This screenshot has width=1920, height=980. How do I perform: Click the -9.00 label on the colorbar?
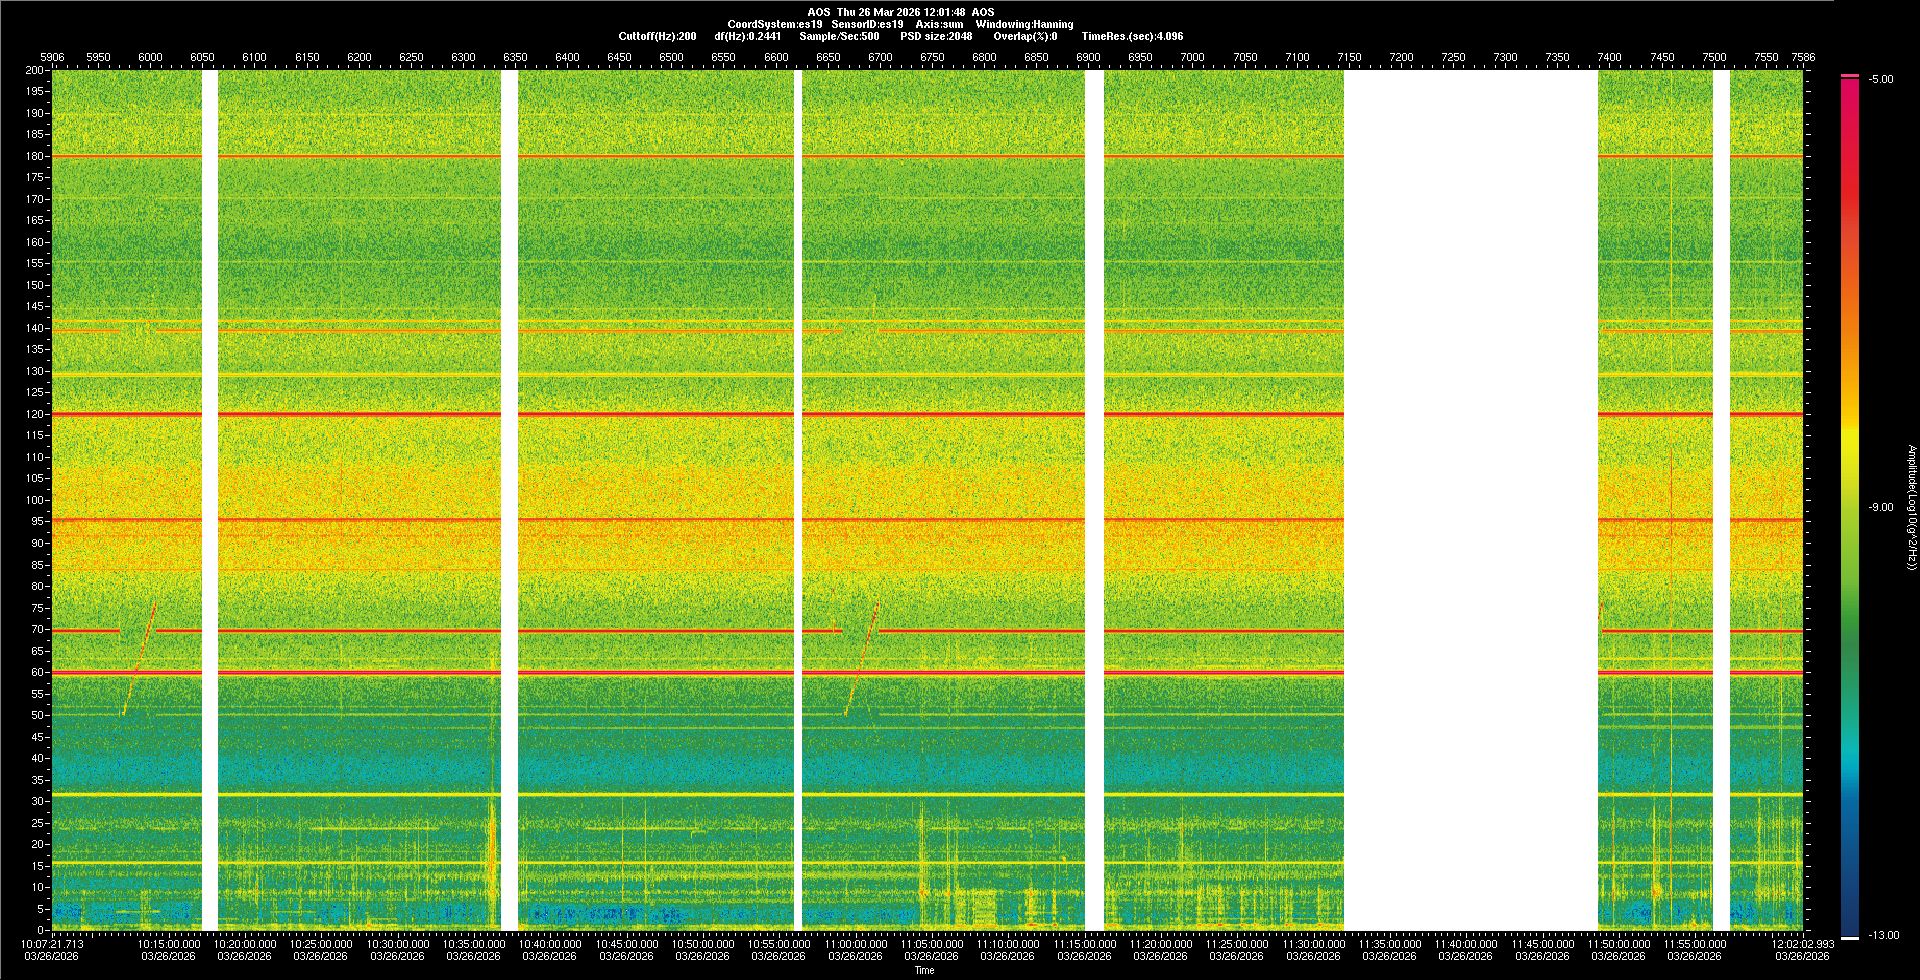pos(1880,507)
